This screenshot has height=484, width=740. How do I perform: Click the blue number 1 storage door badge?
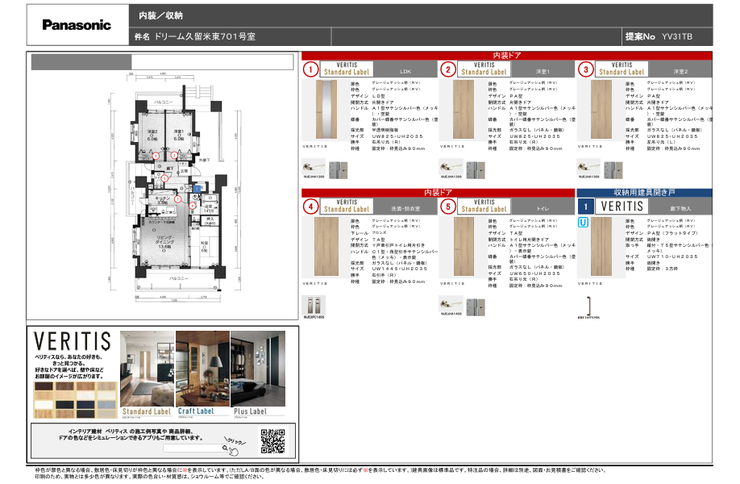pyautogui.click(x=585, y=206)
